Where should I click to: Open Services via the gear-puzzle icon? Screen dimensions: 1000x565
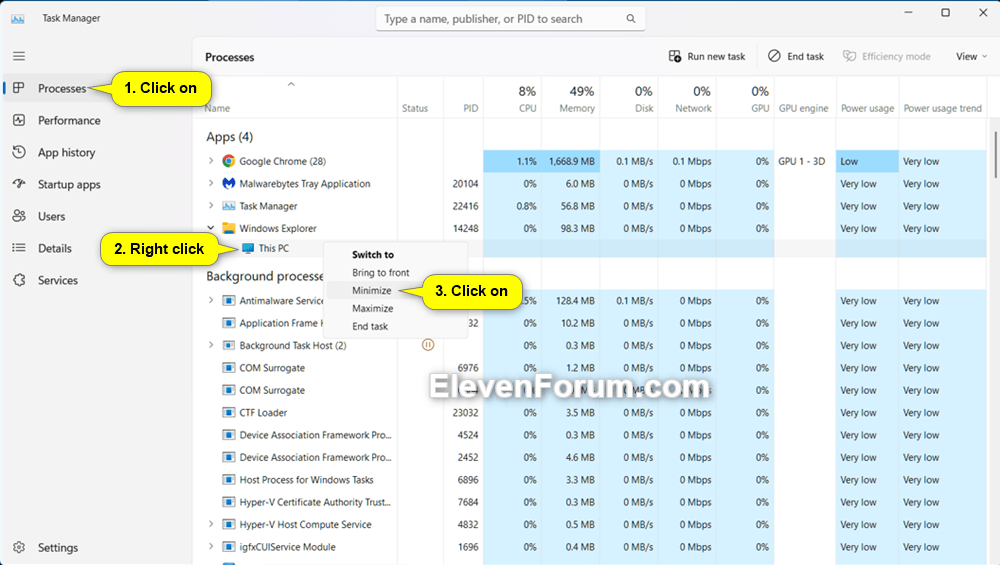[x=19, y=279]
